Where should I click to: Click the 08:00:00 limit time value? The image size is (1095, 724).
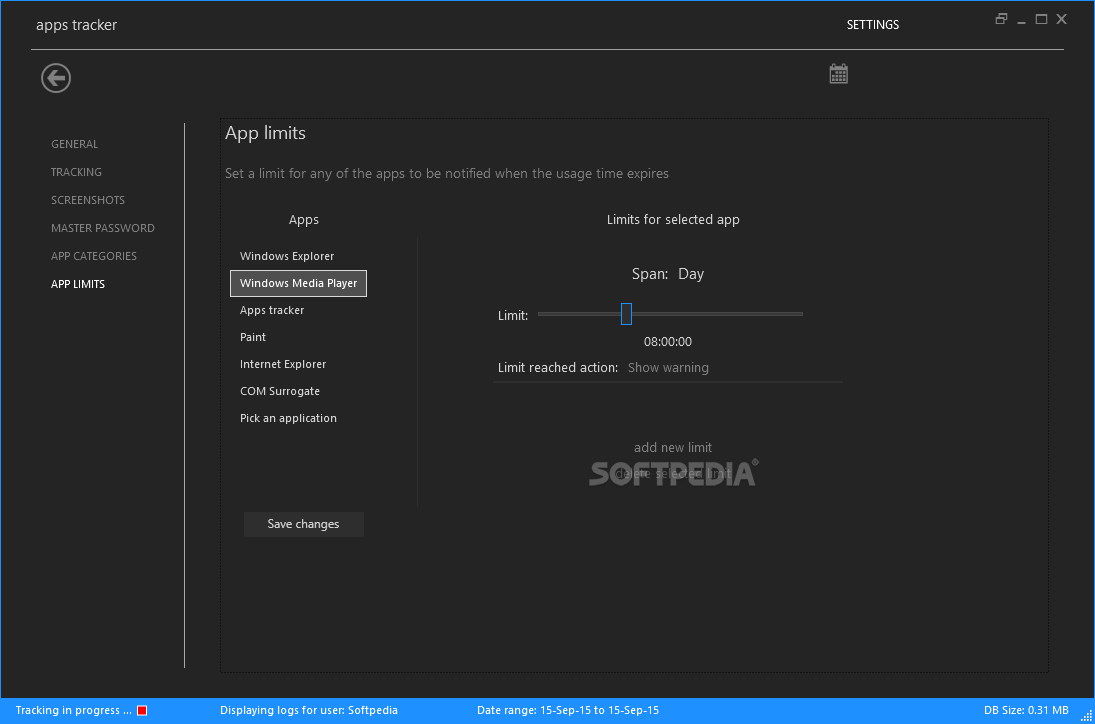point(668,341)
